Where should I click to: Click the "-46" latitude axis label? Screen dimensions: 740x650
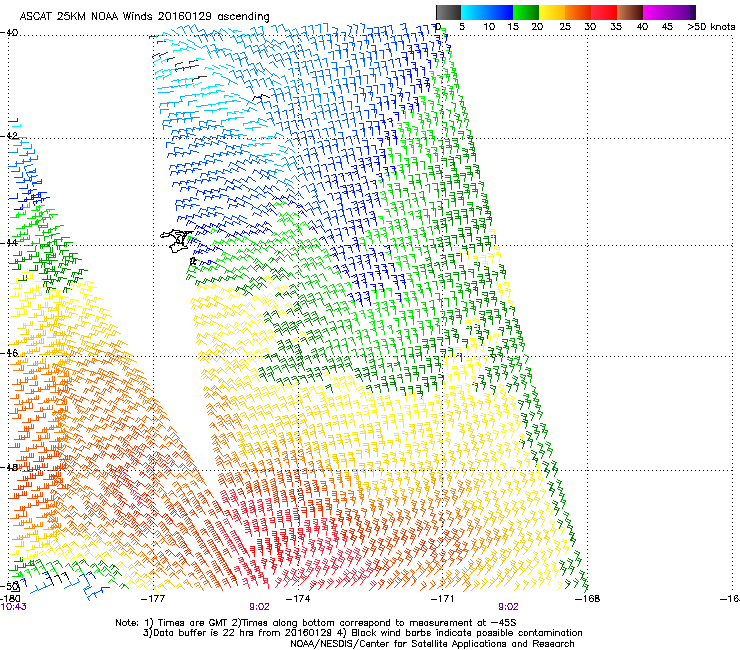coord(9,353)
